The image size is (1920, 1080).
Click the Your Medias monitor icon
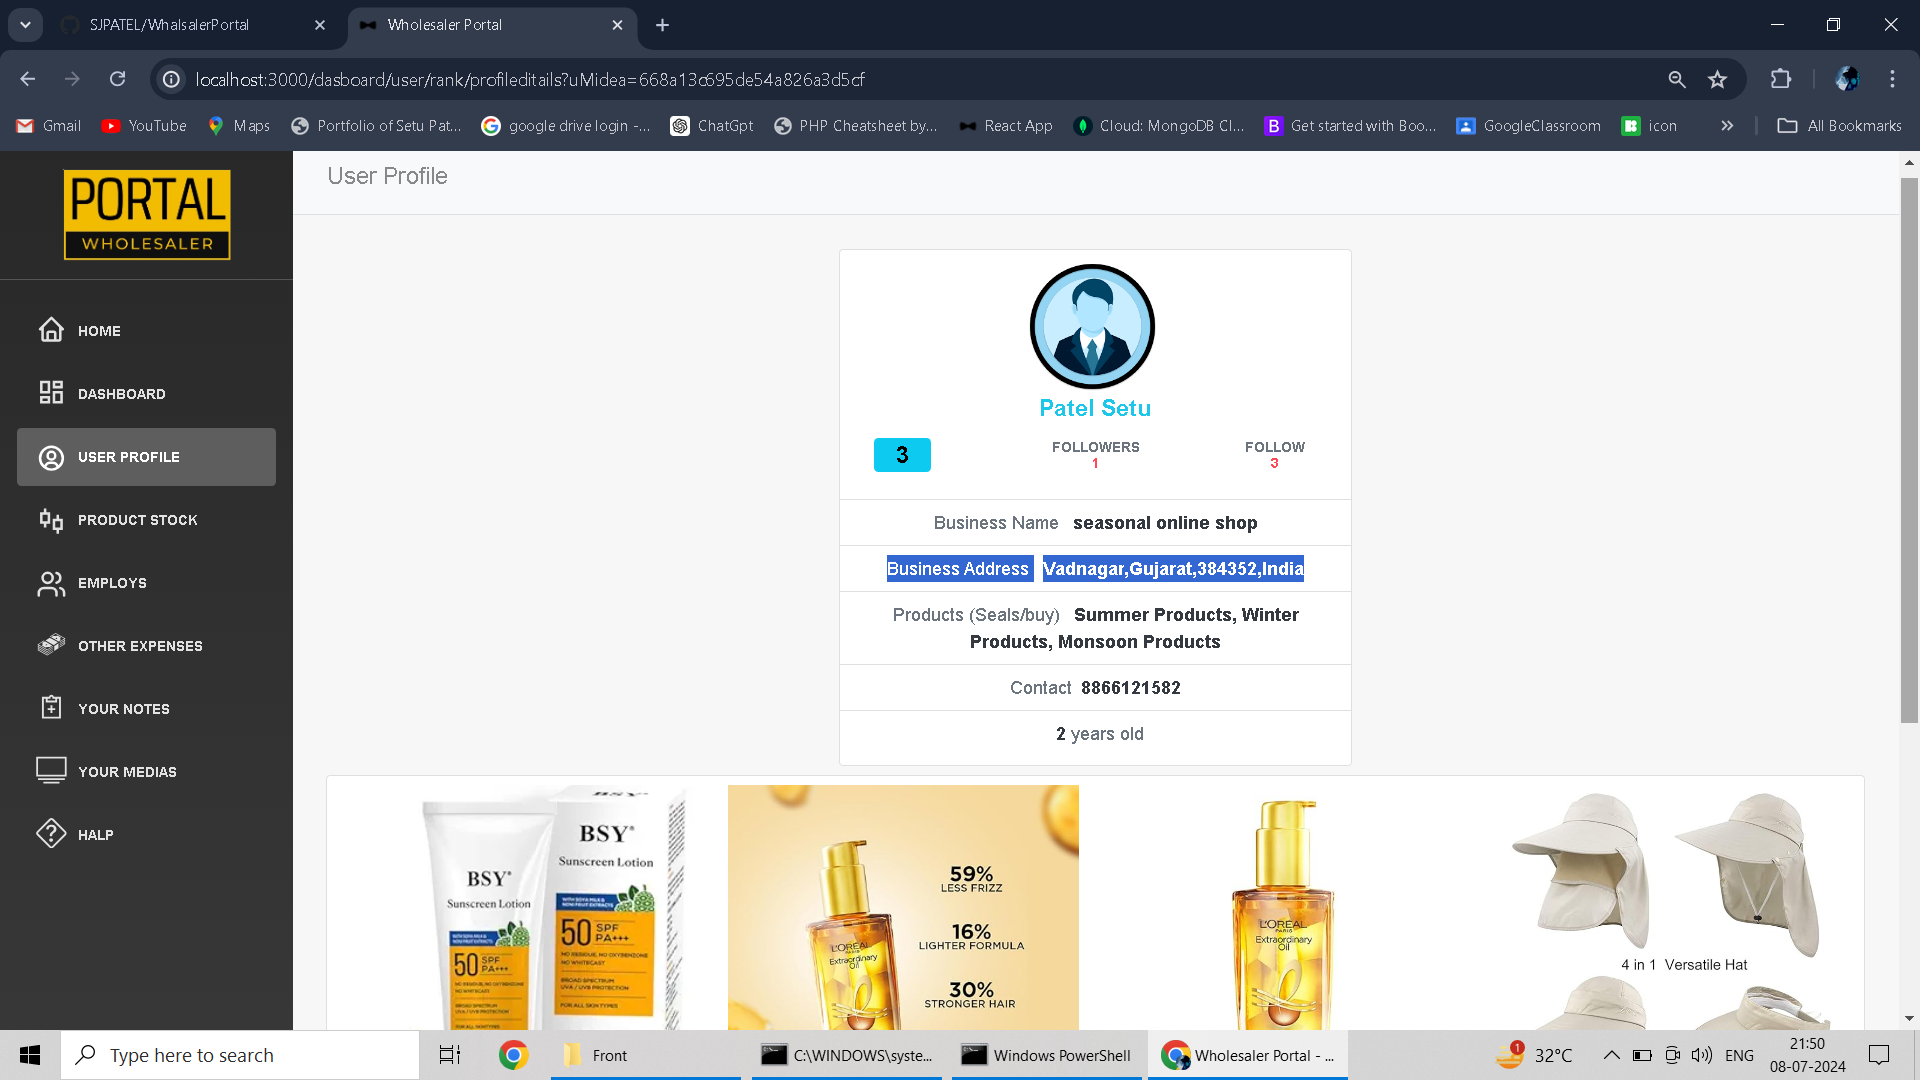pyautogui.click(x=51, y=770)
